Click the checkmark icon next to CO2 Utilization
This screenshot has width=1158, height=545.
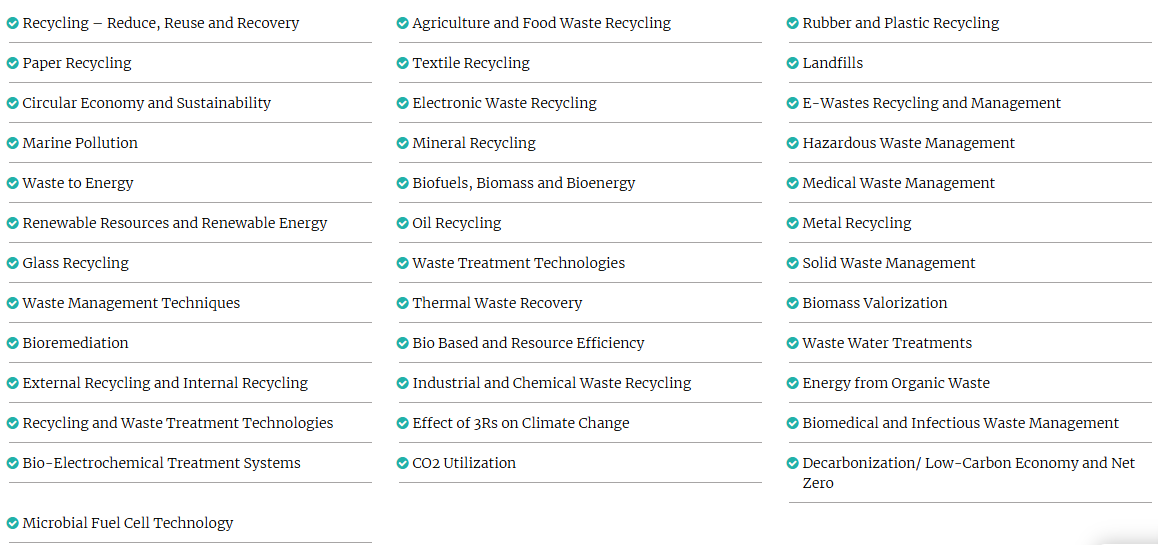click(403, 463)
